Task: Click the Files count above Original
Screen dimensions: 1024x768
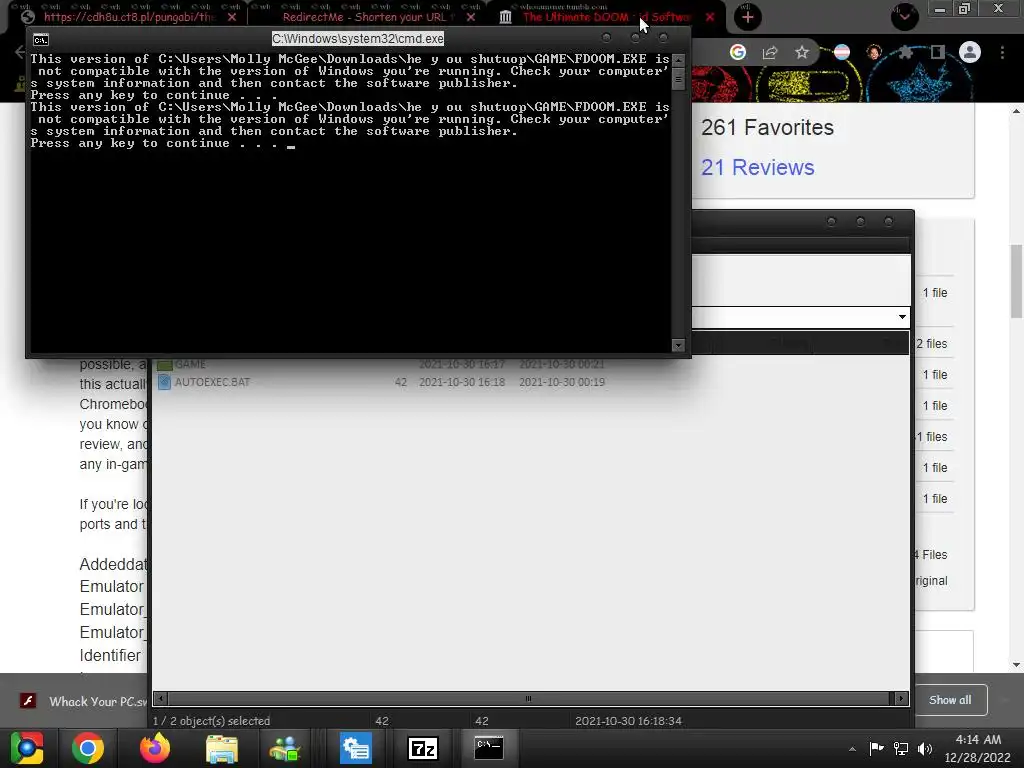Action: 931,555
